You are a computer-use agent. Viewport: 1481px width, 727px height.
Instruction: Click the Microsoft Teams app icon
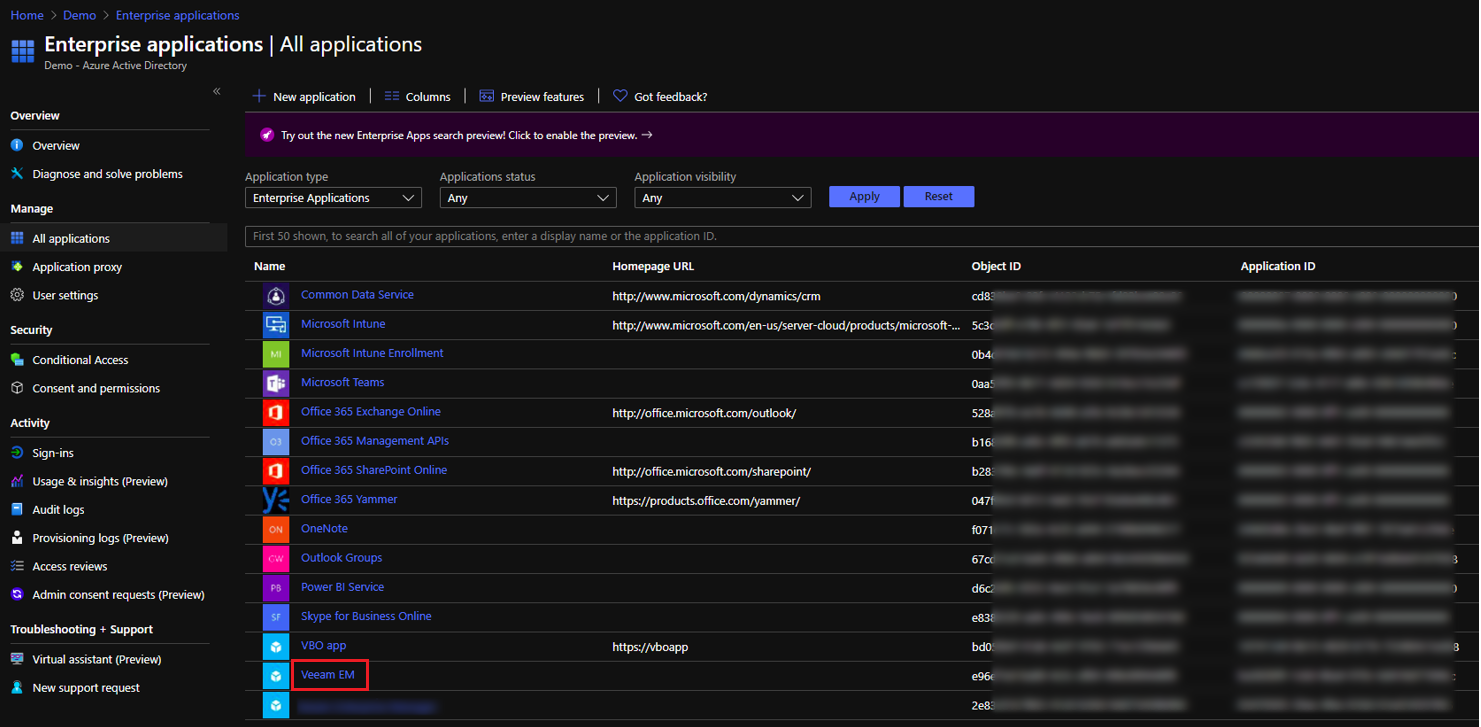[x=276, y=383]
